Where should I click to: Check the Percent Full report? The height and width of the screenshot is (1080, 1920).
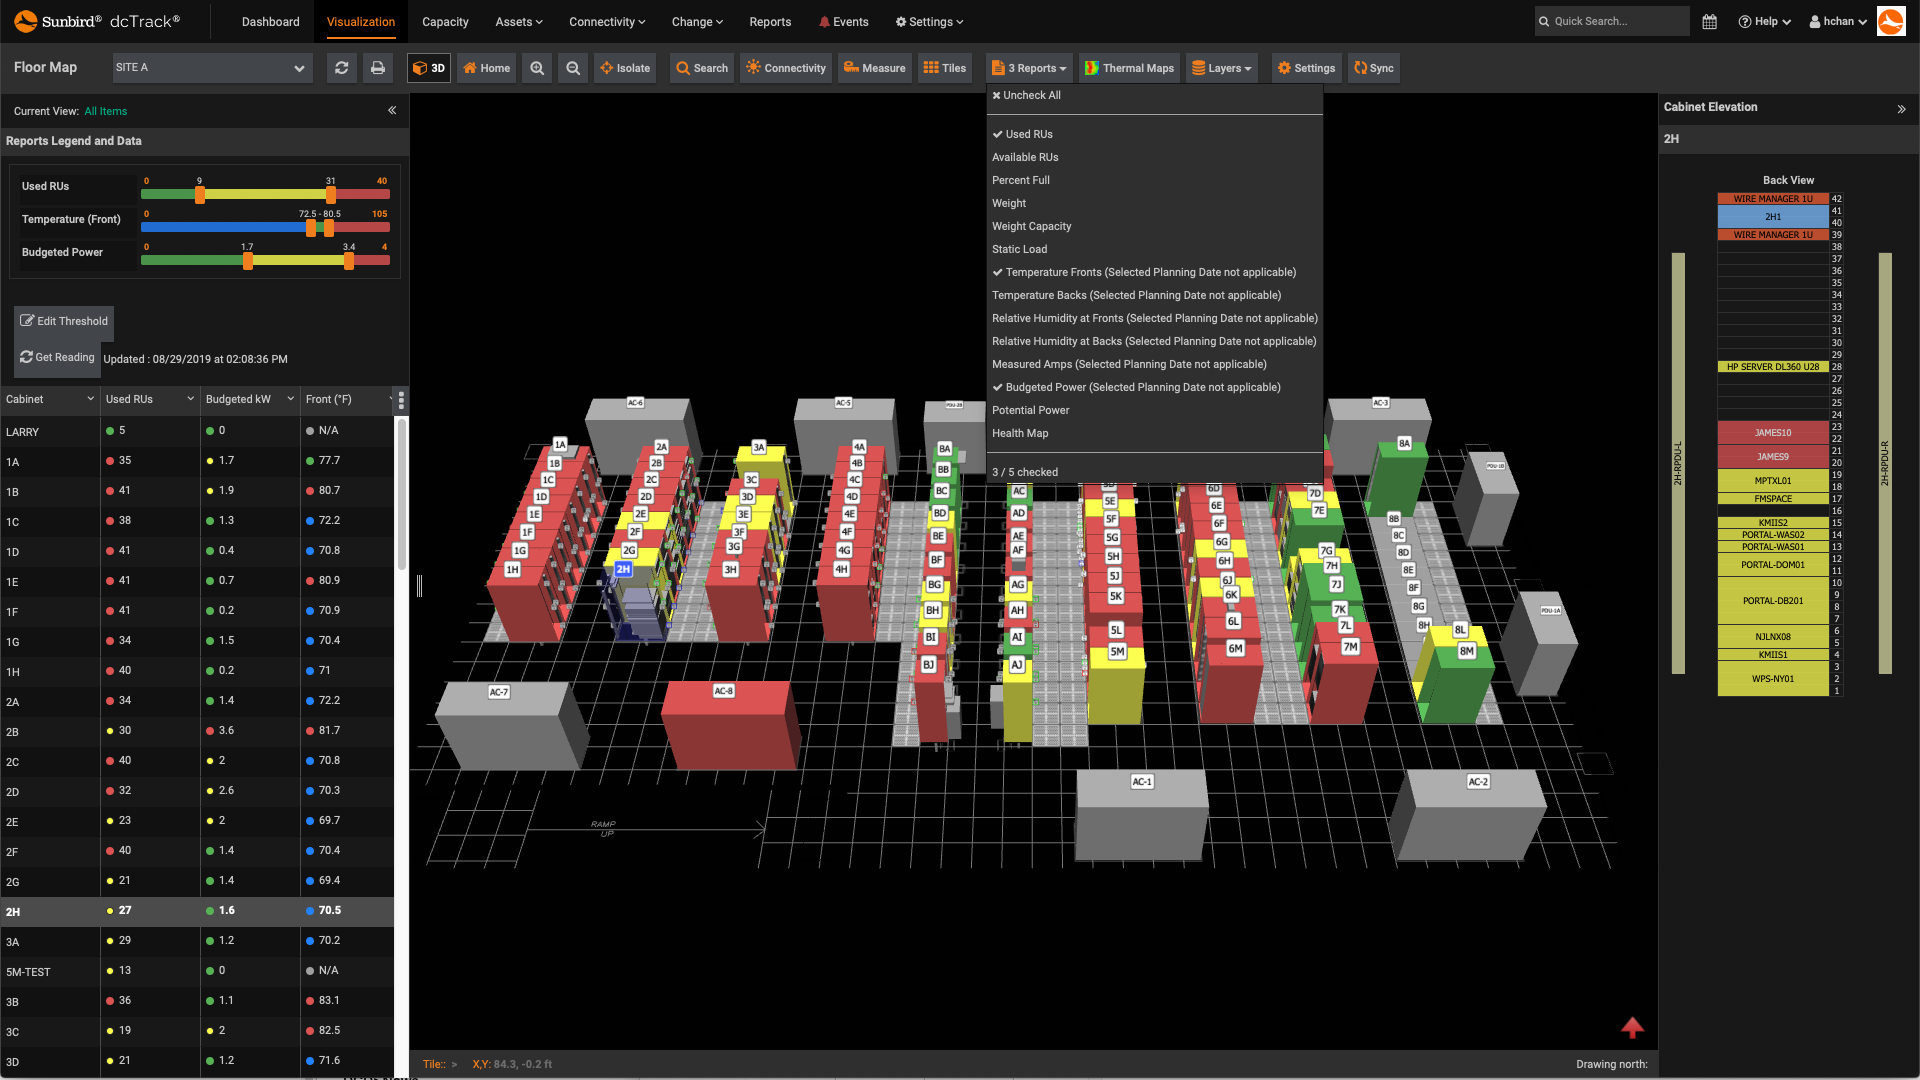(1021, 180)
